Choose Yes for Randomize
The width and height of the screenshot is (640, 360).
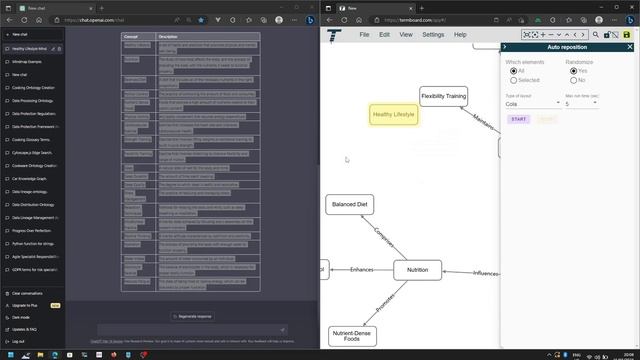tap(573, 71)
